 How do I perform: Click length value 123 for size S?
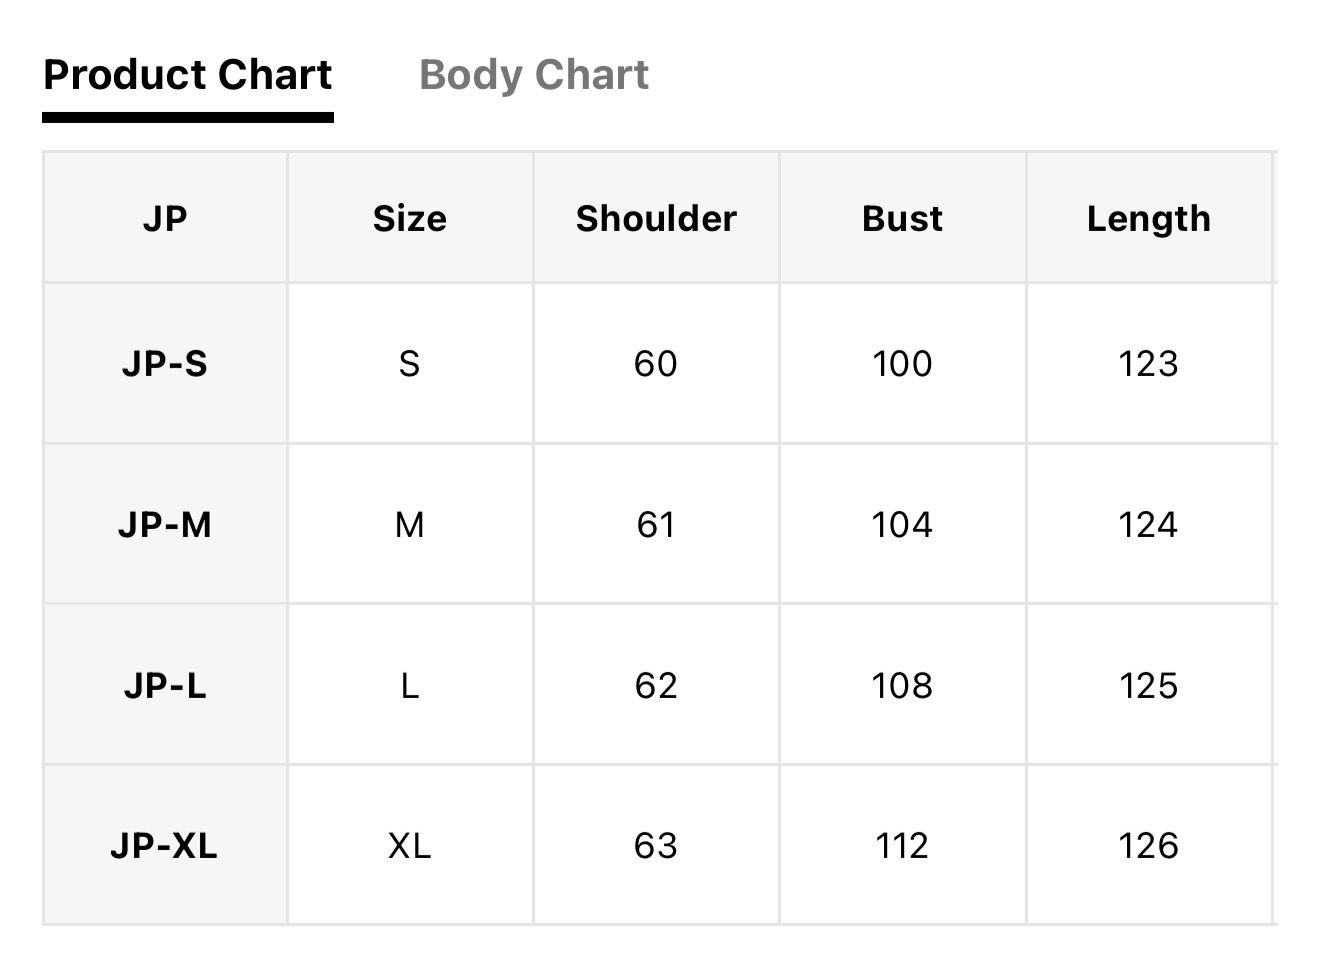[1149, 364]
